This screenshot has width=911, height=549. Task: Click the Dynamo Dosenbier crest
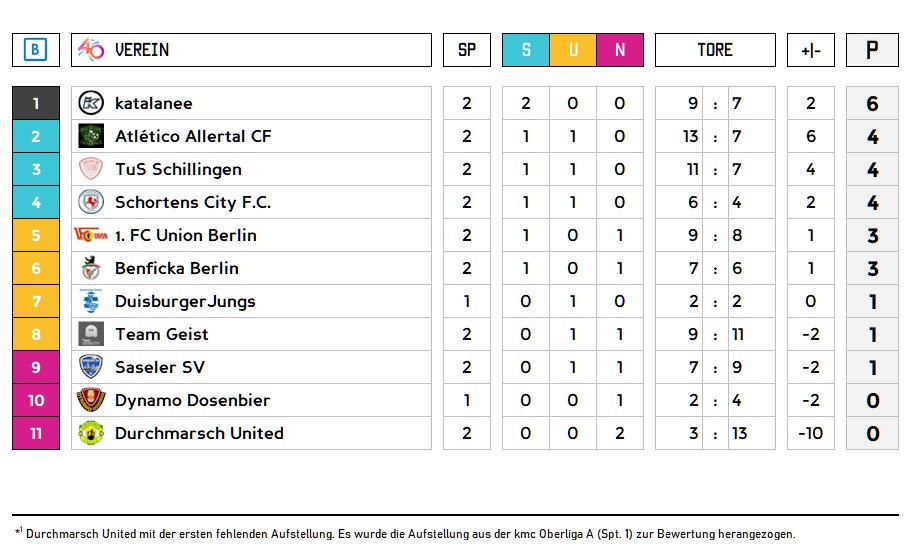[x=91, y=400]
